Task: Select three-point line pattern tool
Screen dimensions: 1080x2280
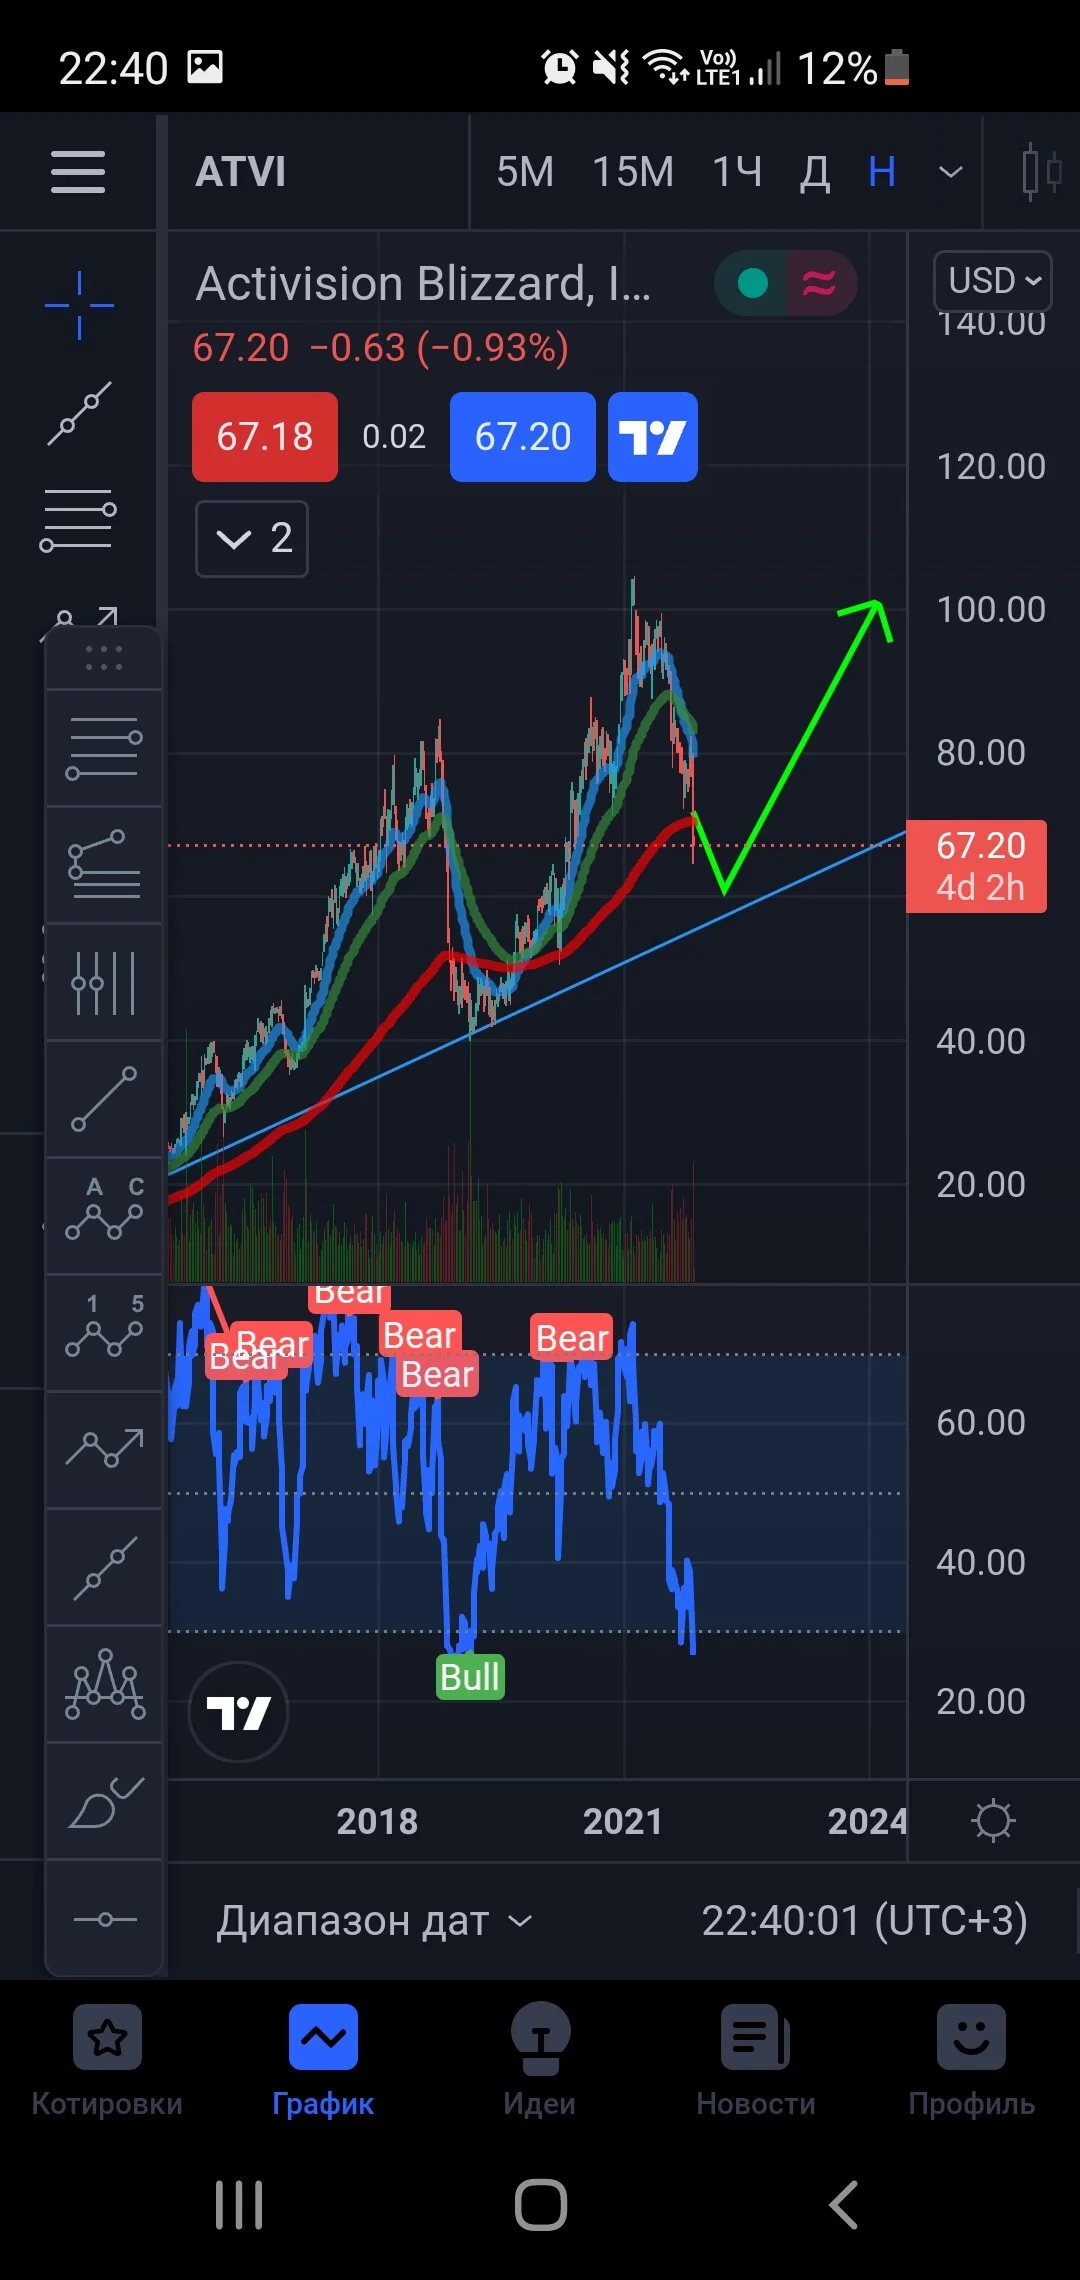Action: 104,1567
